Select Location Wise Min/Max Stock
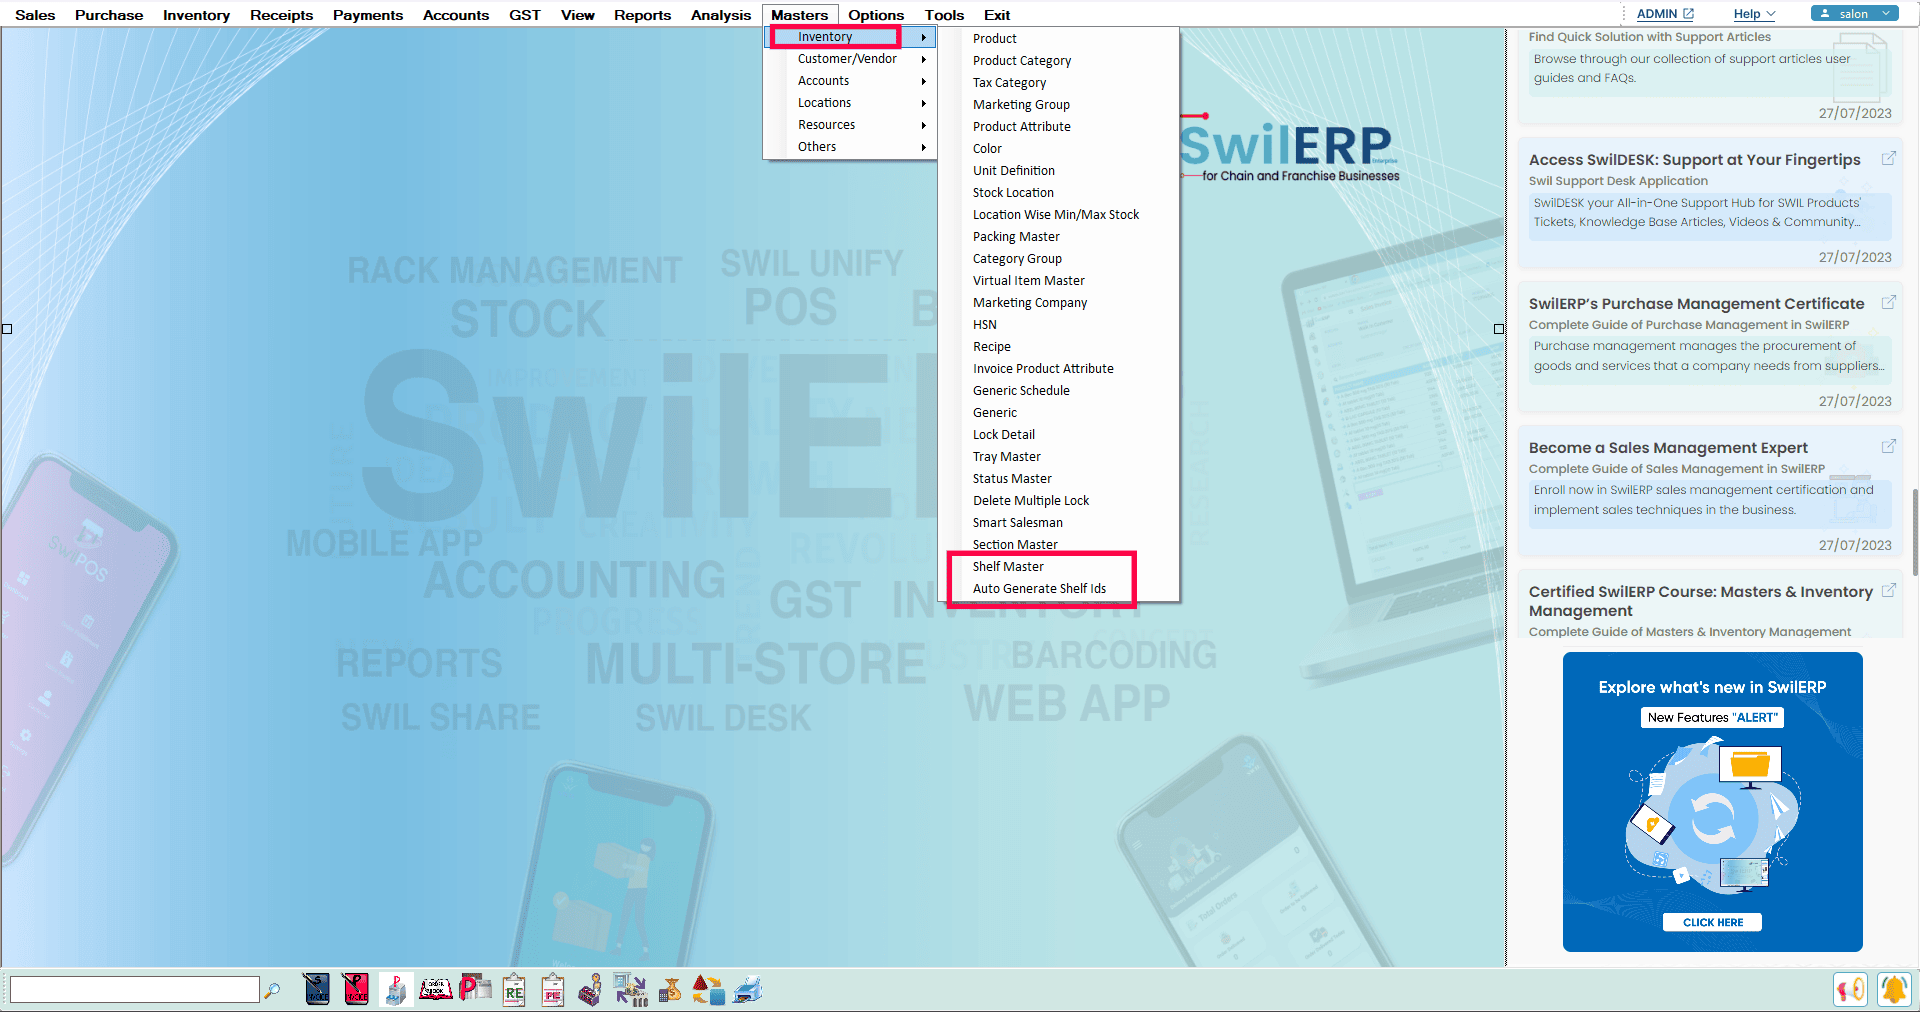The width and height of the screenshot is (1920, 1012). coord(1058,215)
